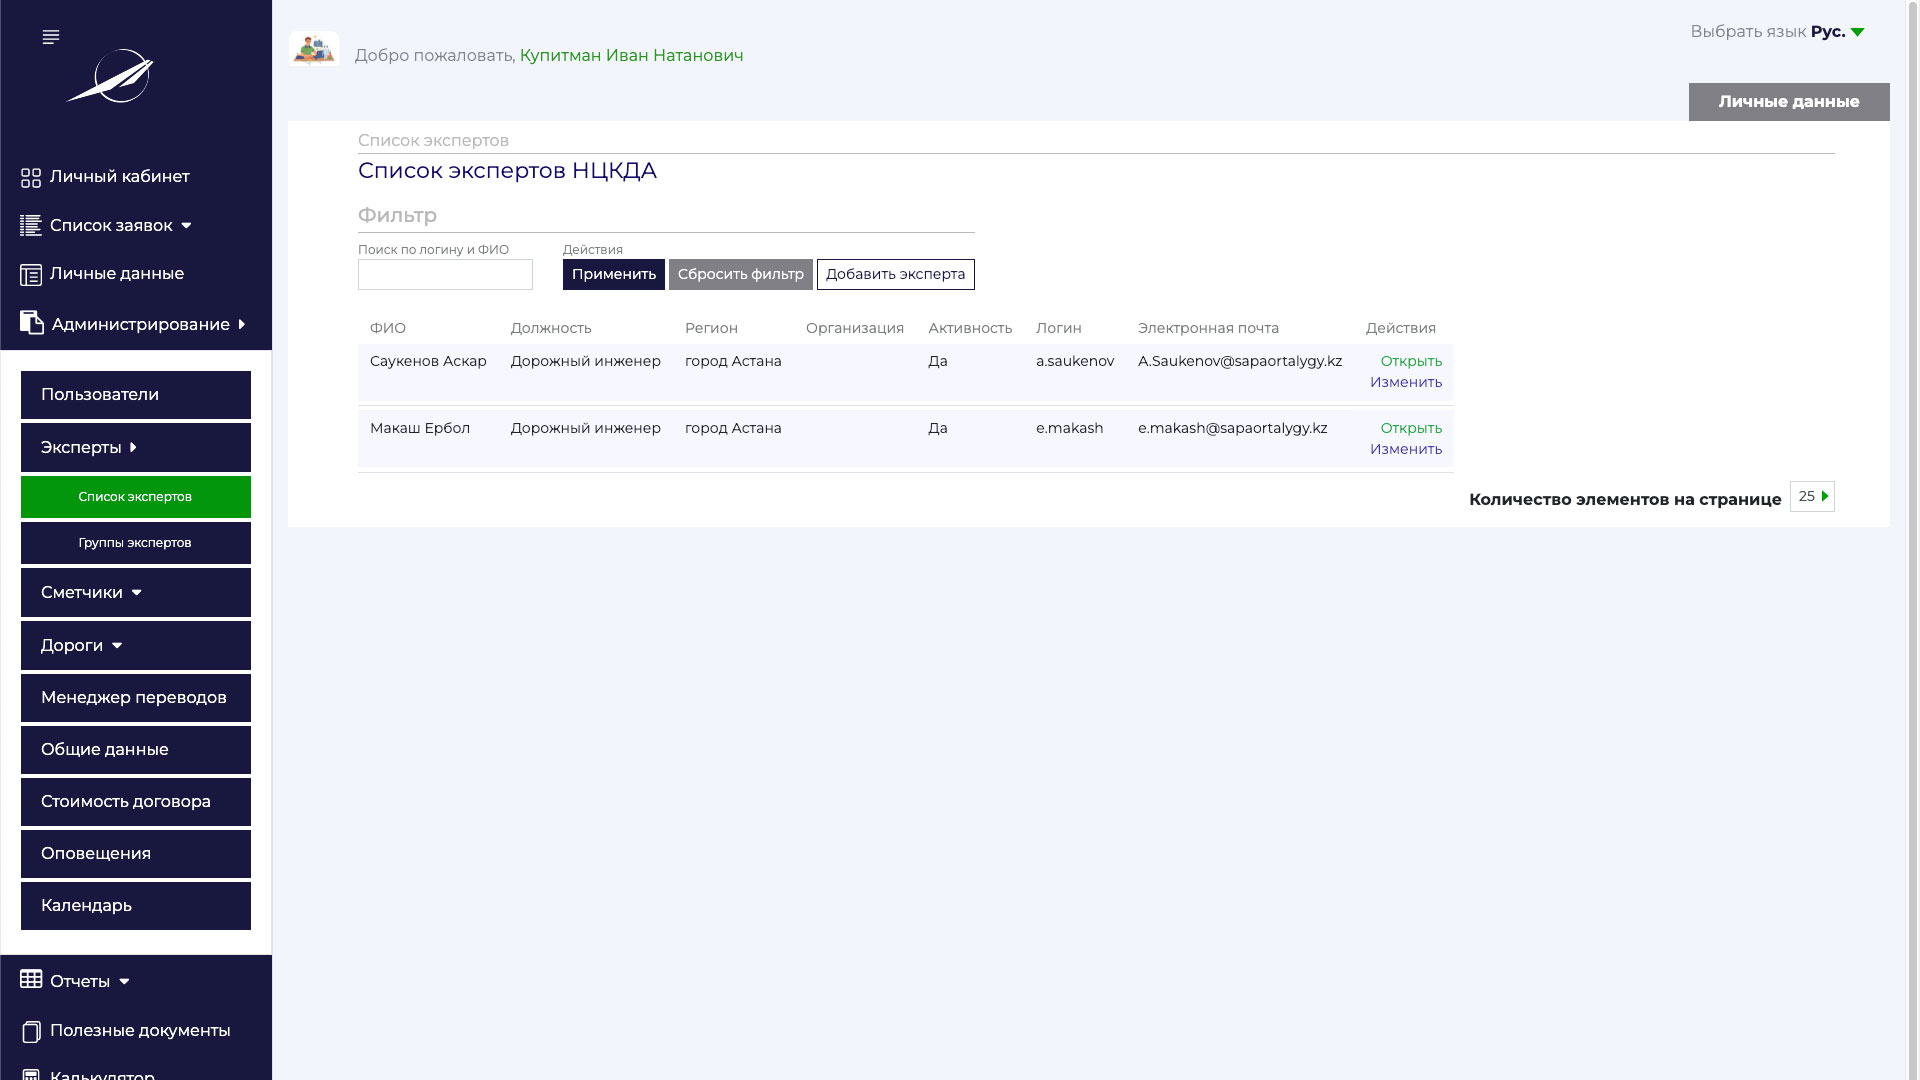
Task: Open items per page dropdown showing 25
Action: point(1812,496)
